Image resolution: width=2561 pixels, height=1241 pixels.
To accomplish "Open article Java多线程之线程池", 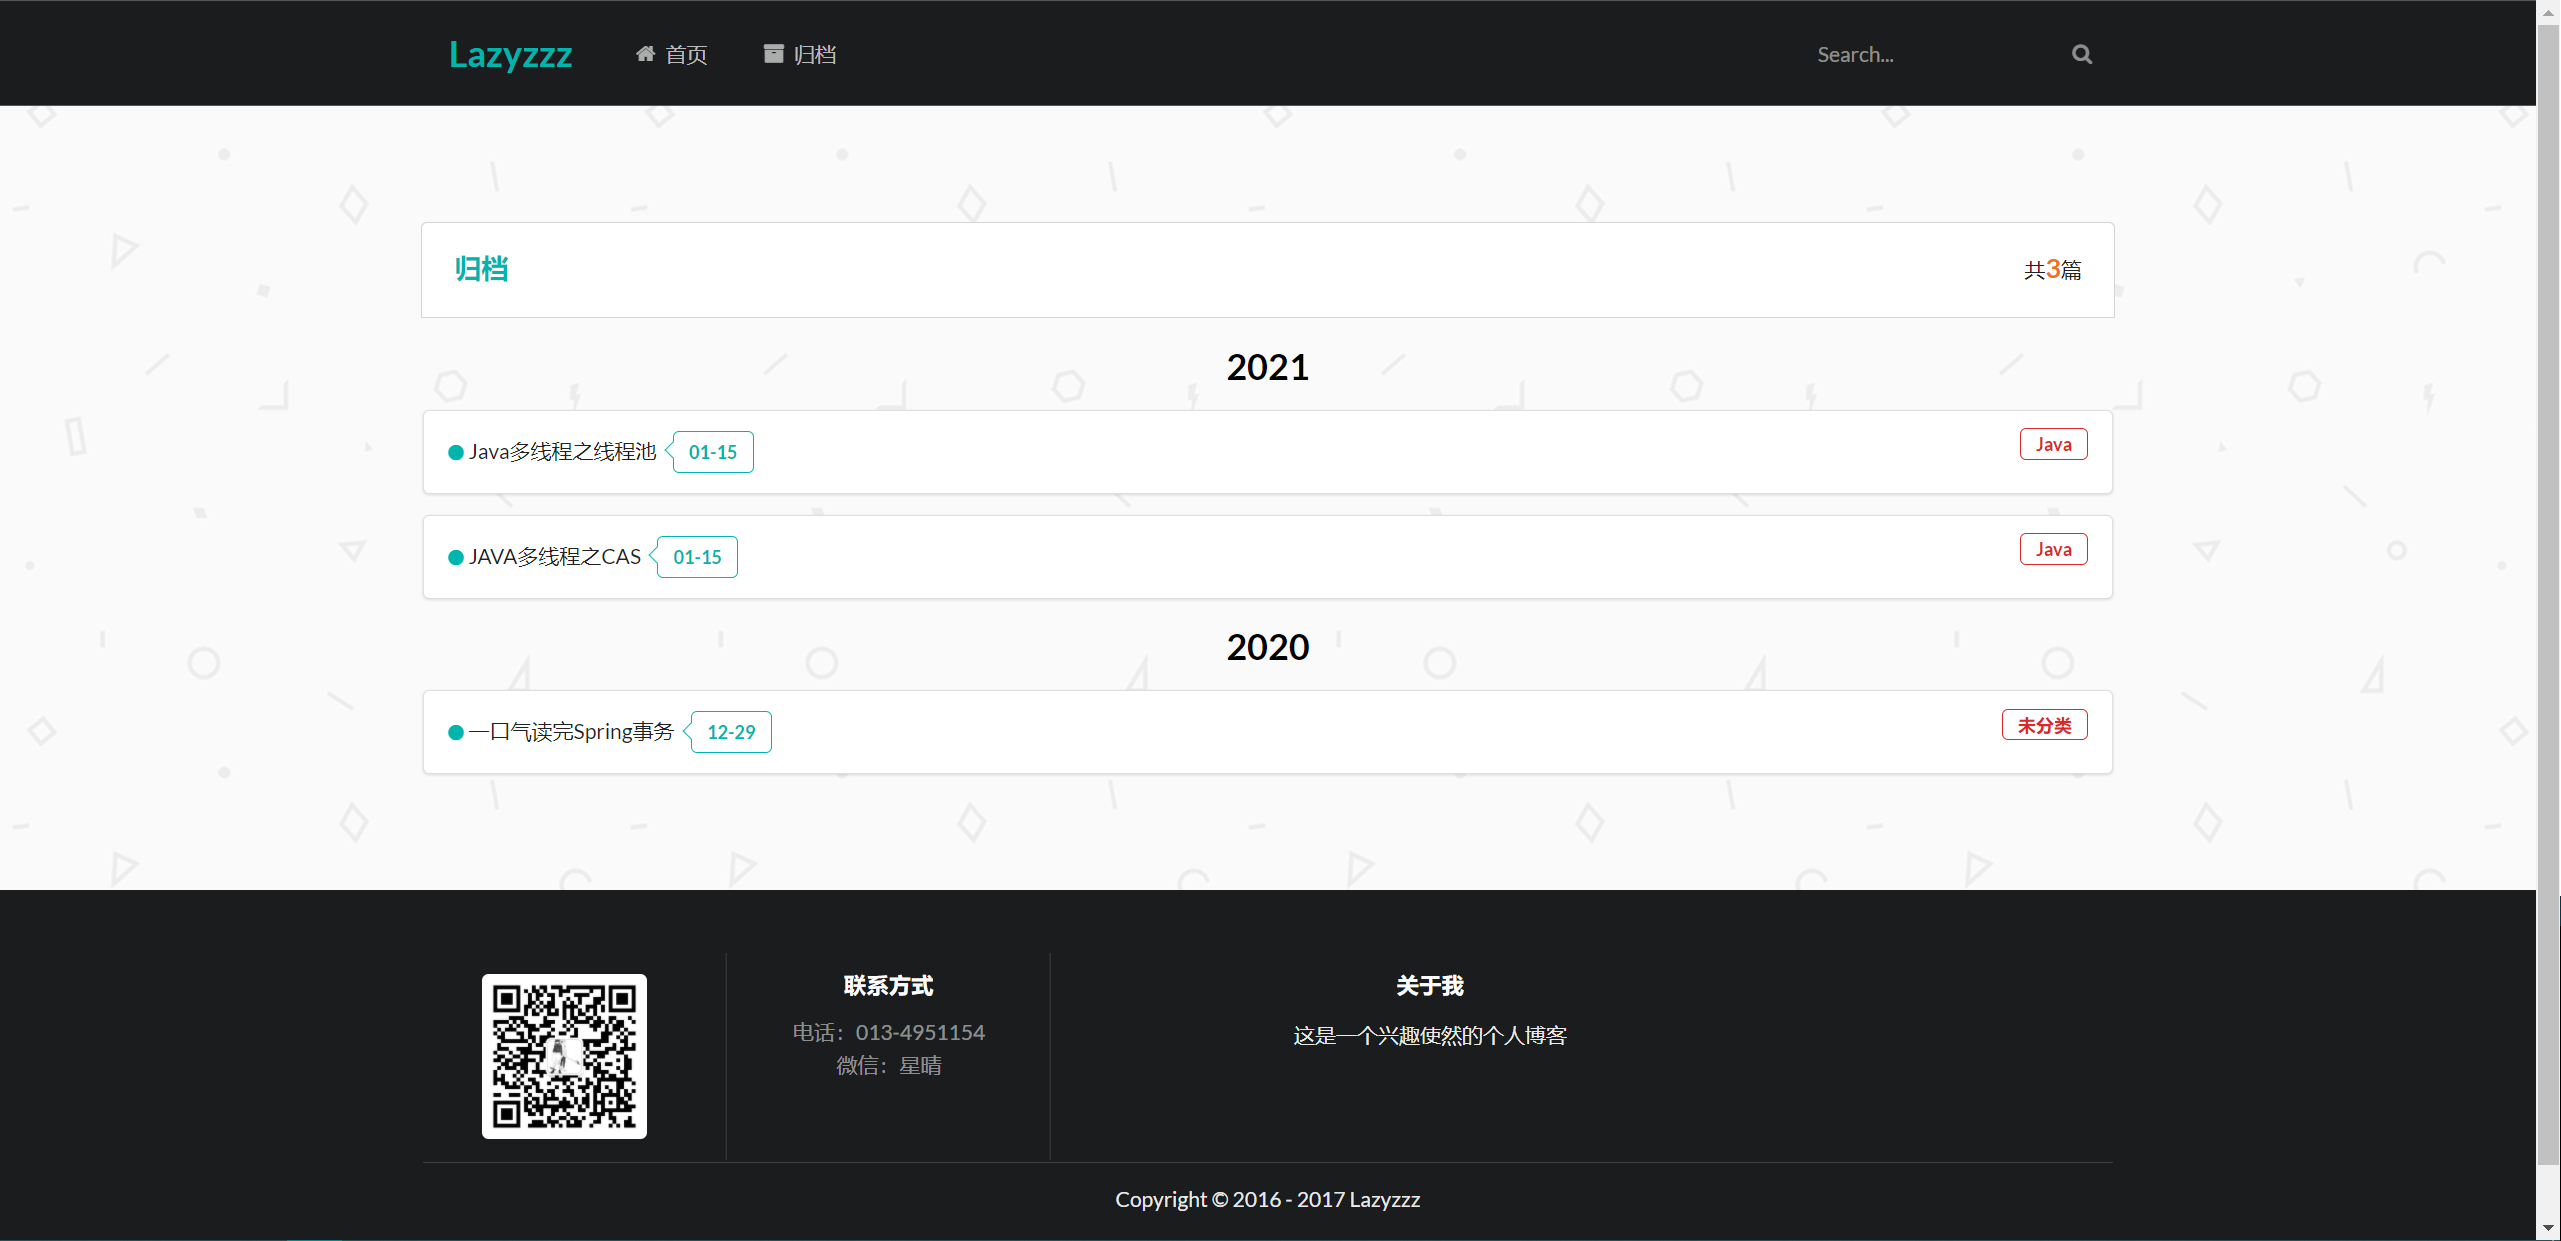I will [562, 452].
